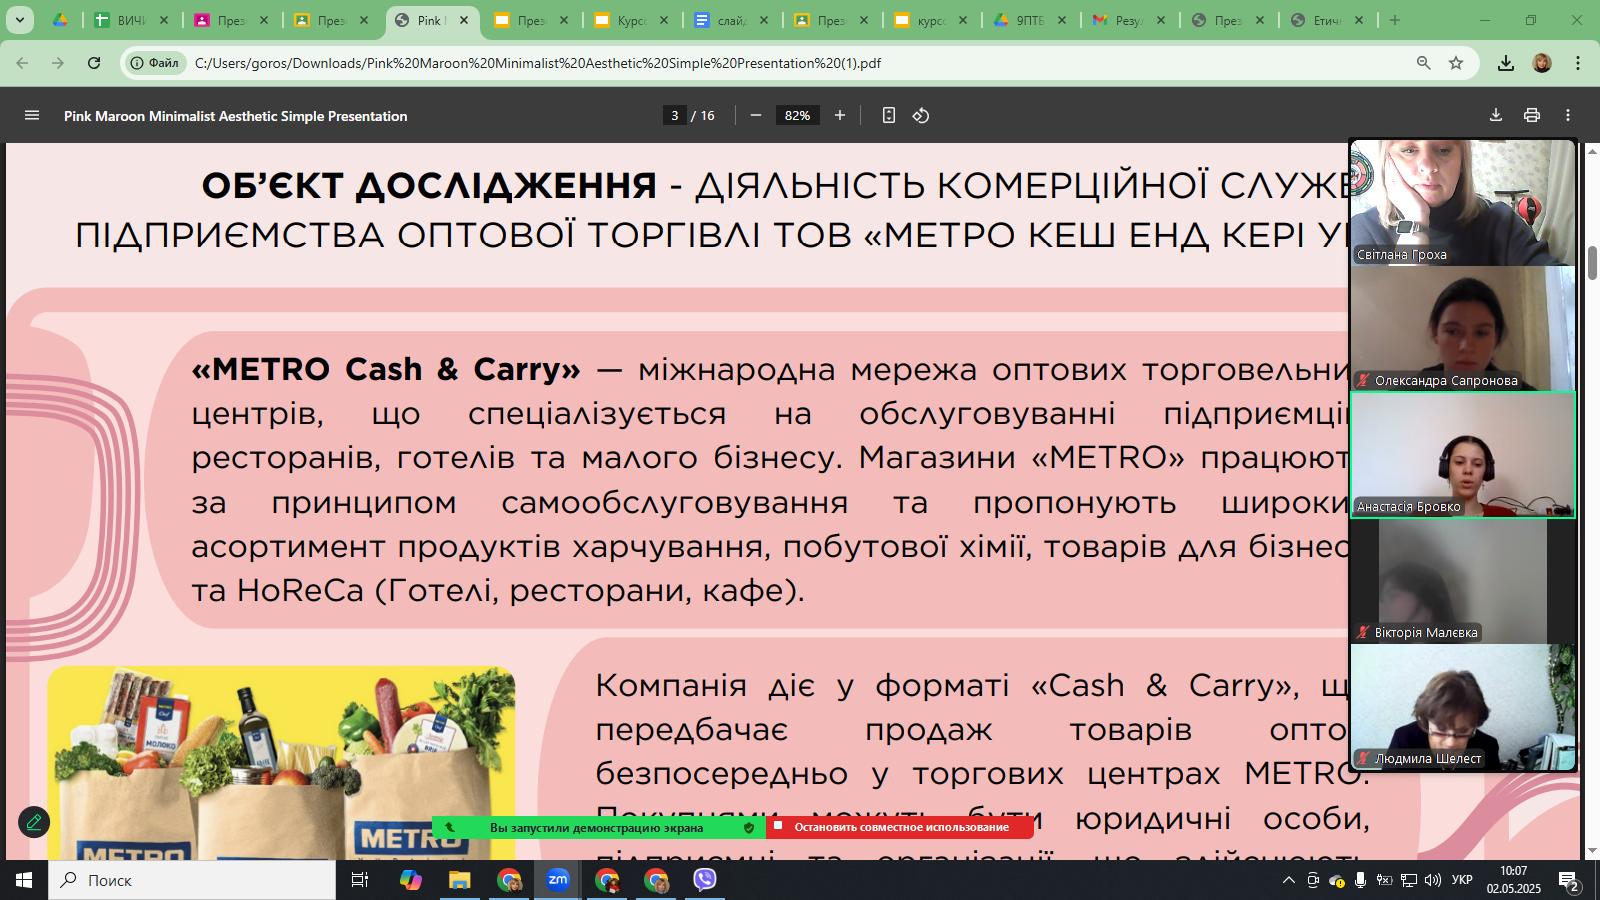The width and height of the screenshot is (1600, 900).
Task: Switch to the Резул Gmail tab
Action: [x=1132, y=20]
